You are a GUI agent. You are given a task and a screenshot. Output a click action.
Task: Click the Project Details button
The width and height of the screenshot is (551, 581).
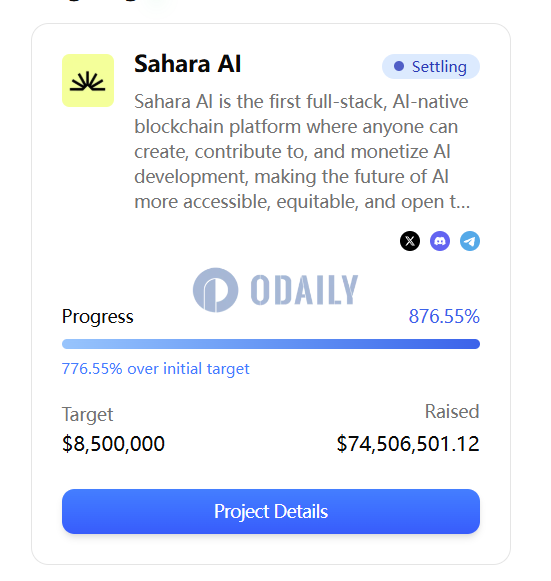tap(271, 511)
